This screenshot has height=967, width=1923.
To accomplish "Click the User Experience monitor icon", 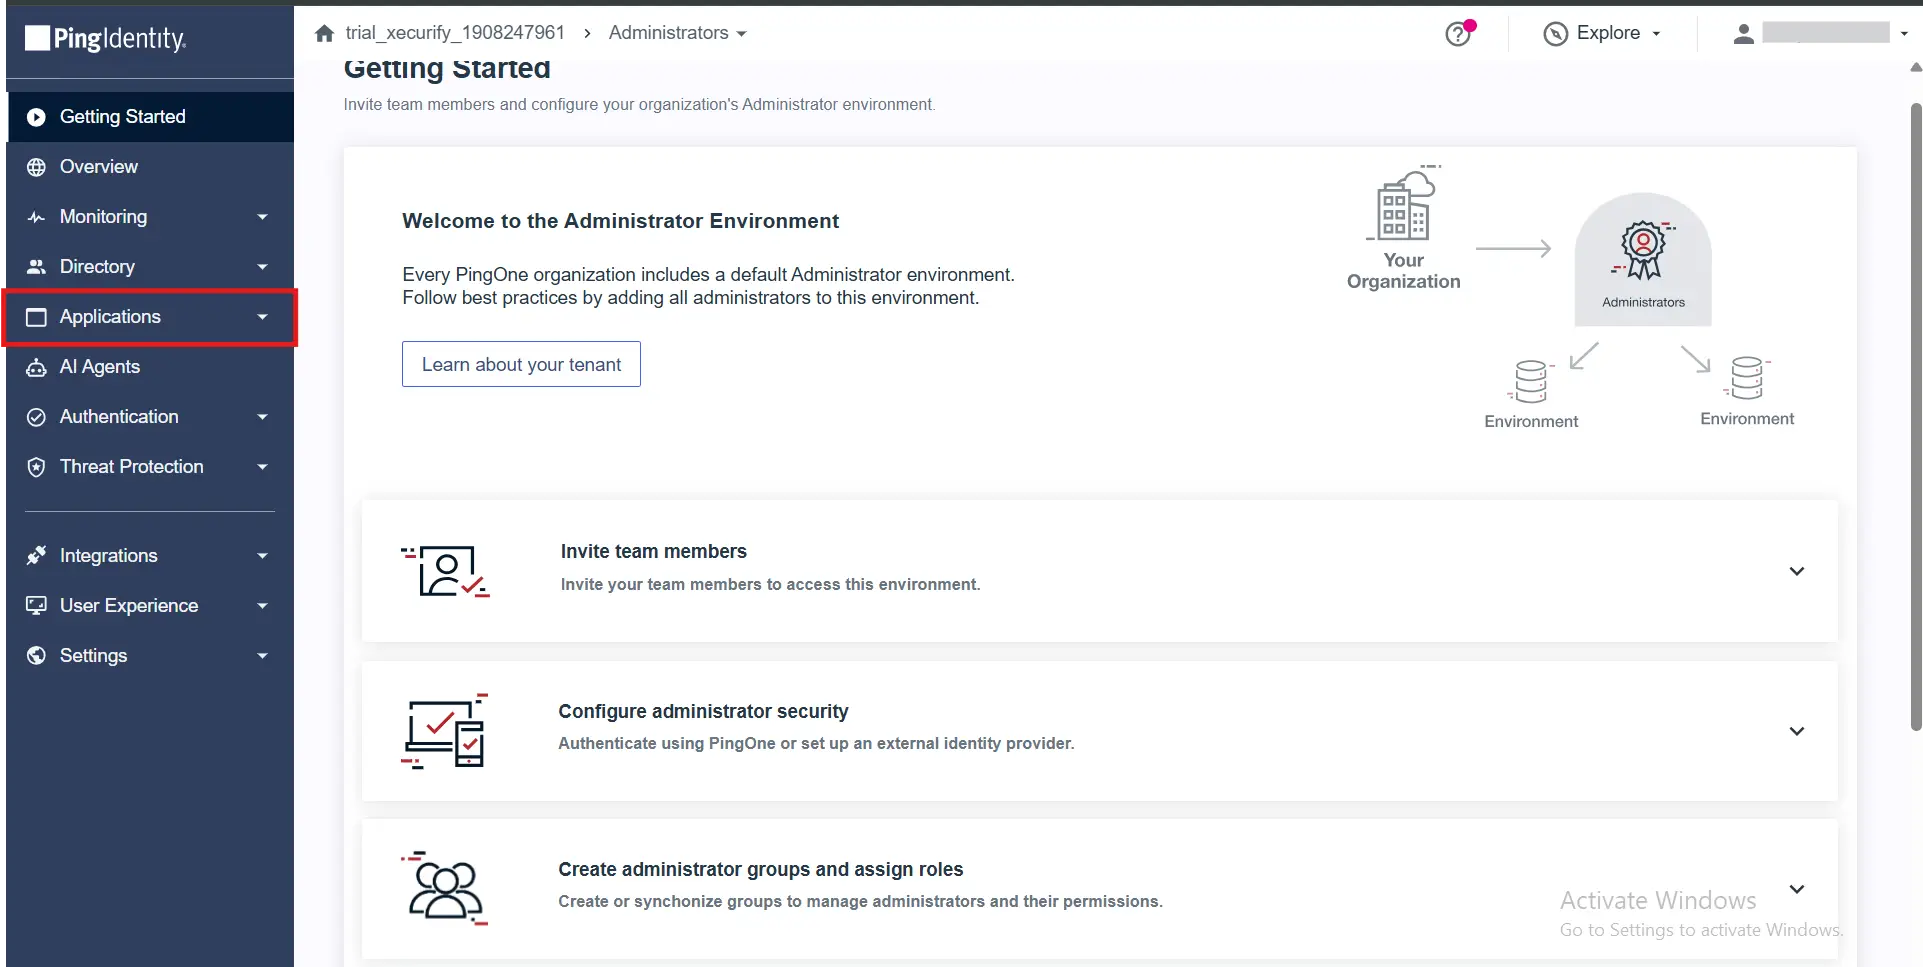I will coord(36,605).
